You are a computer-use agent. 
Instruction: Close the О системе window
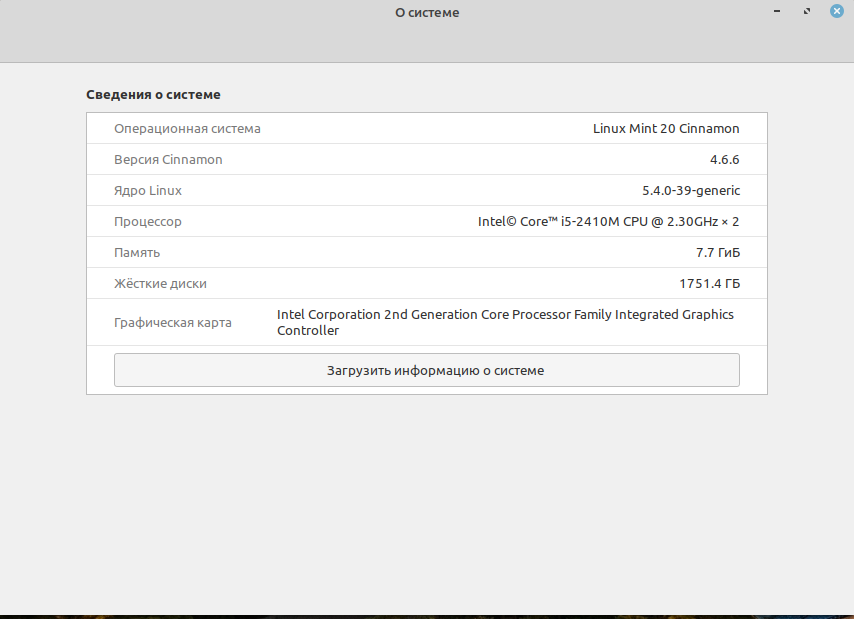[837, 11]
